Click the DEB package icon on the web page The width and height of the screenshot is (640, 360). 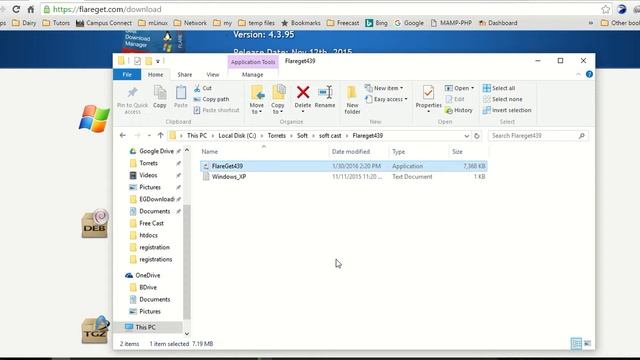[x=95, y=223]
